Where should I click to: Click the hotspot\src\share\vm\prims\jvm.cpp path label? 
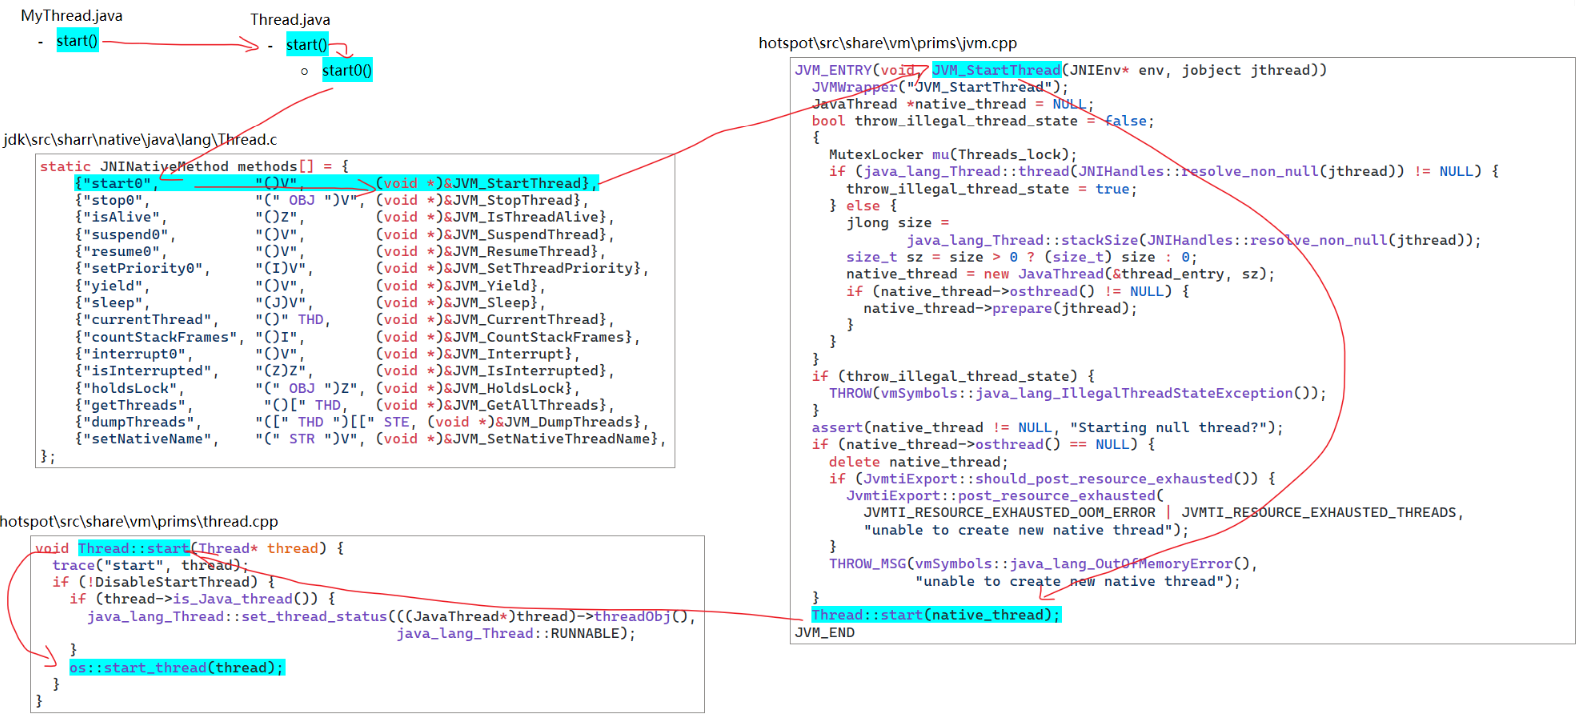pyautogui.click(x=888, y=43)
